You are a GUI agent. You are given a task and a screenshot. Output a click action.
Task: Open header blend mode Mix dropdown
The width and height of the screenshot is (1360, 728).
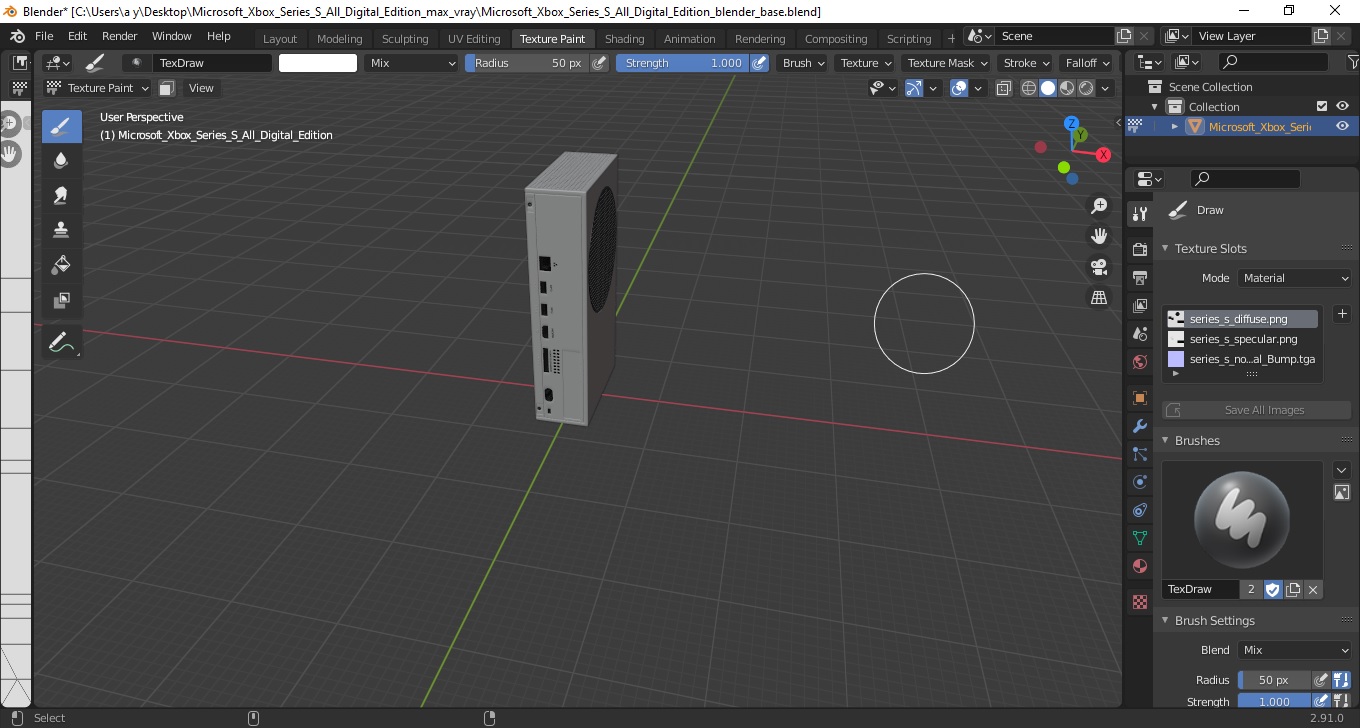click(411, 63)
